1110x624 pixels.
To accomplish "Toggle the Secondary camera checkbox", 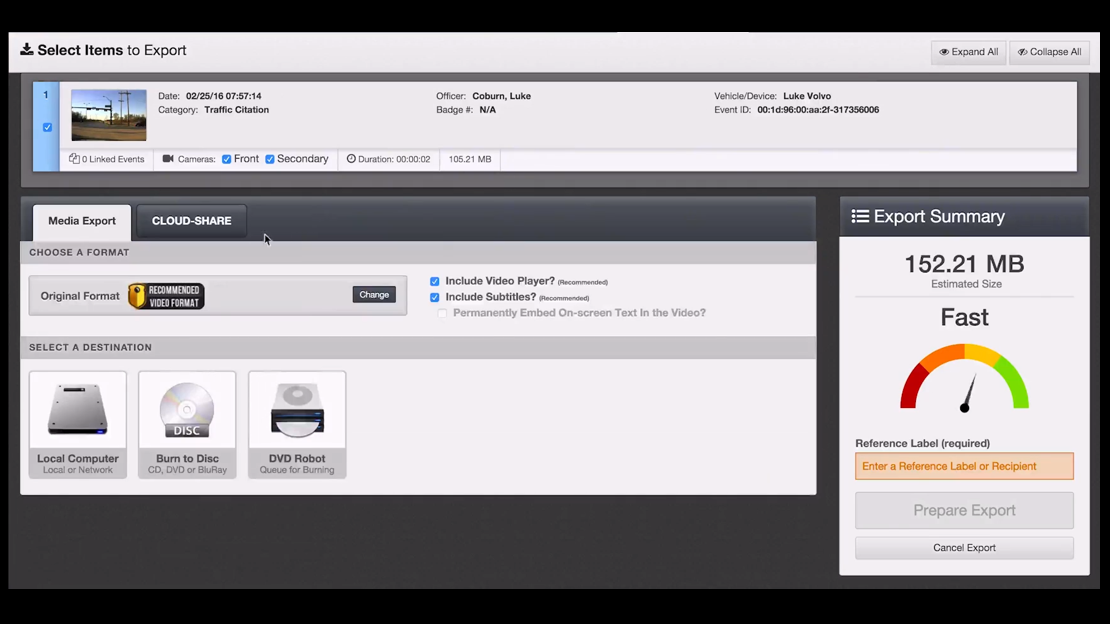I will [x=270, y=159].
